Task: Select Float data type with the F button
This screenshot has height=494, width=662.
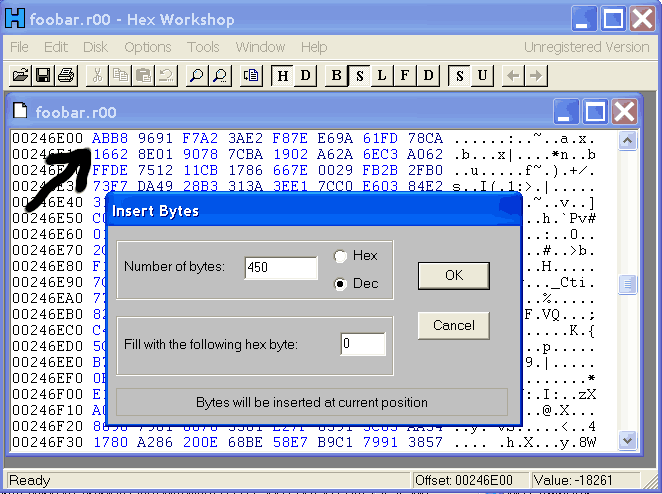Action: [x=405, y=76]
